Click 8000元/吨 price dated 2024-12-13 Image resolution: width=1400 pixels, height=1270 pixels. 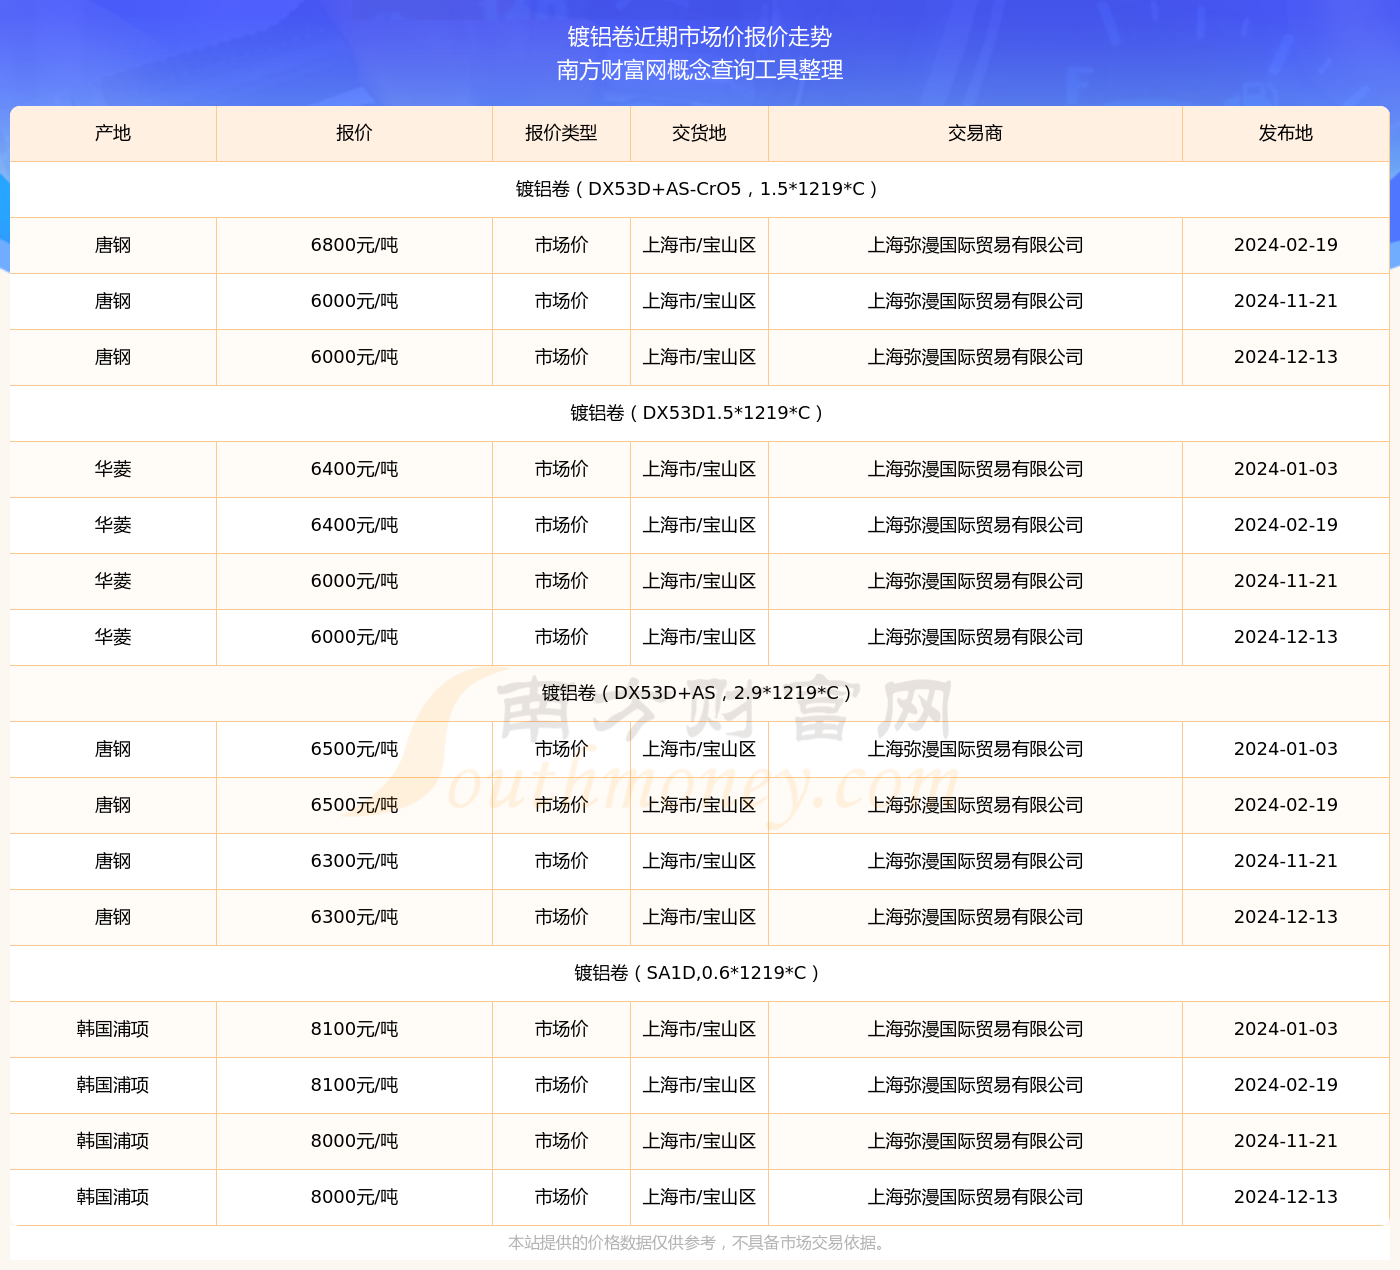[354, 1197]
